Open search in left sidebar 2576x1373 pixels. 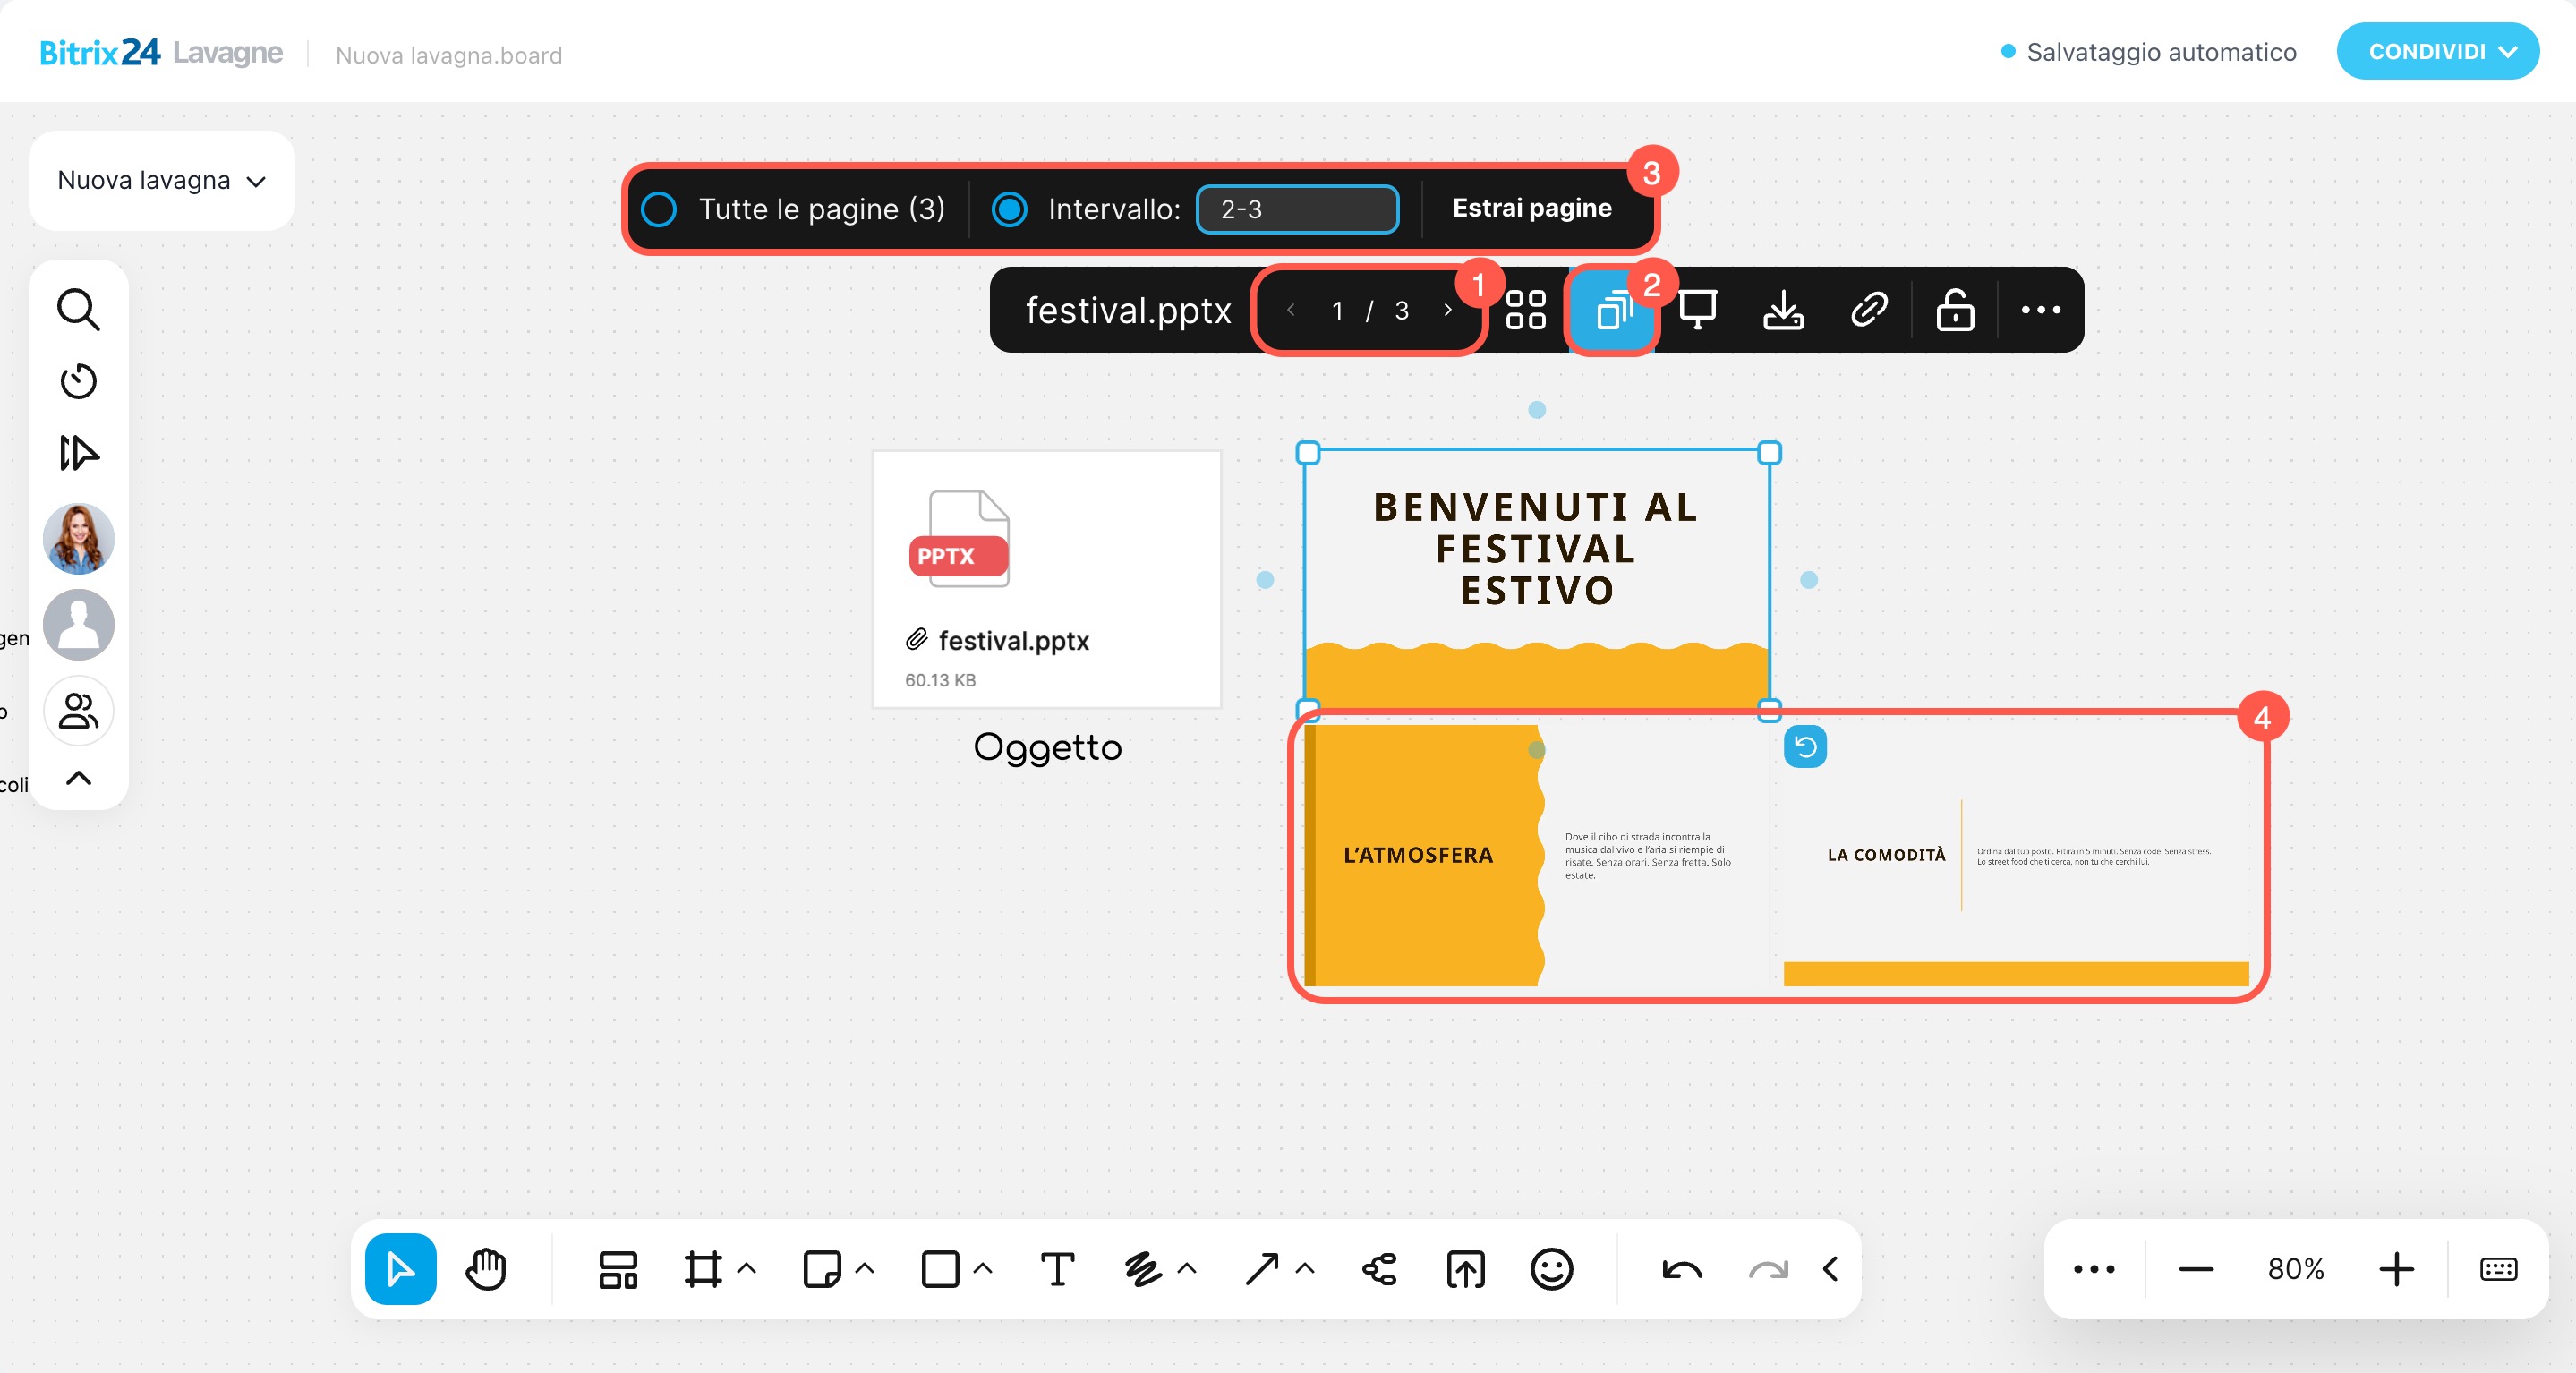click(78, 309)
